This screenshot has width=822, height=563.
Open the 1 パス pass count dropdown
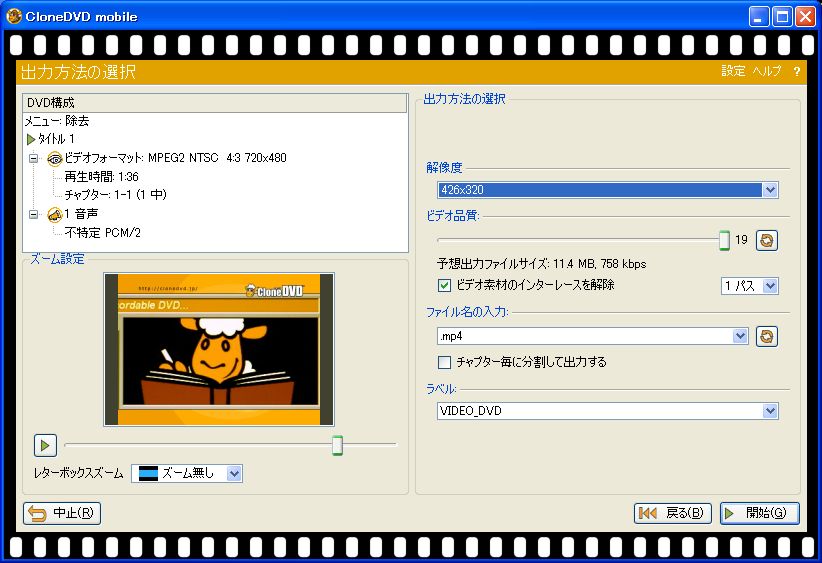pos(770,286)
